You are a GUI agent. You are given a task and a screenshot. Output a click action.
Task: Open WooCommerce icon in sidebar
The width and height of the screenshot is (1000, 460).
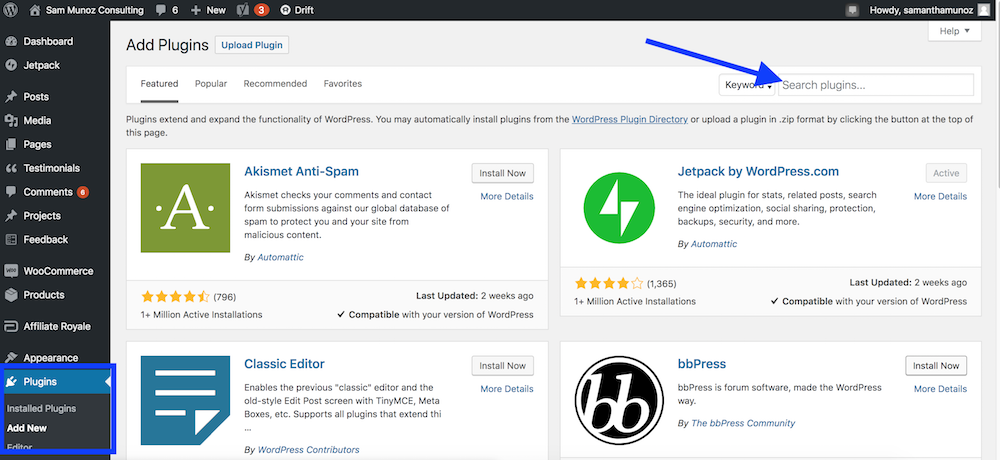click(11, 271)
